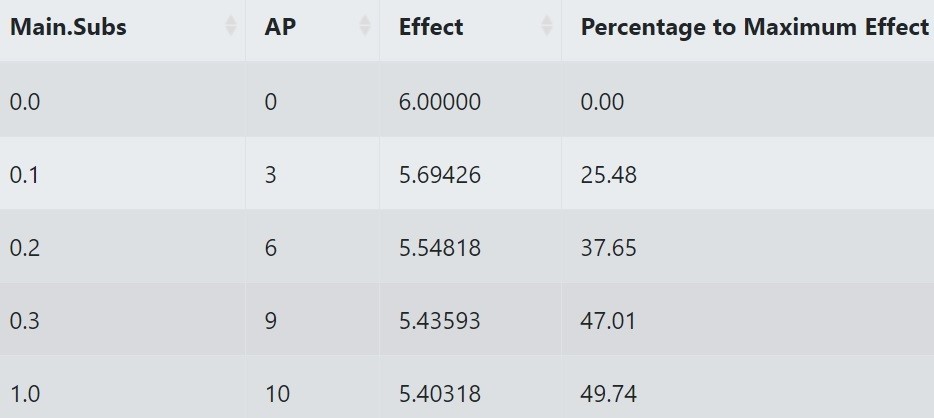Click the sort arrows beside AP
This screenshot has width=934, height=418.
pyautogui.click(x=365, y=27)
